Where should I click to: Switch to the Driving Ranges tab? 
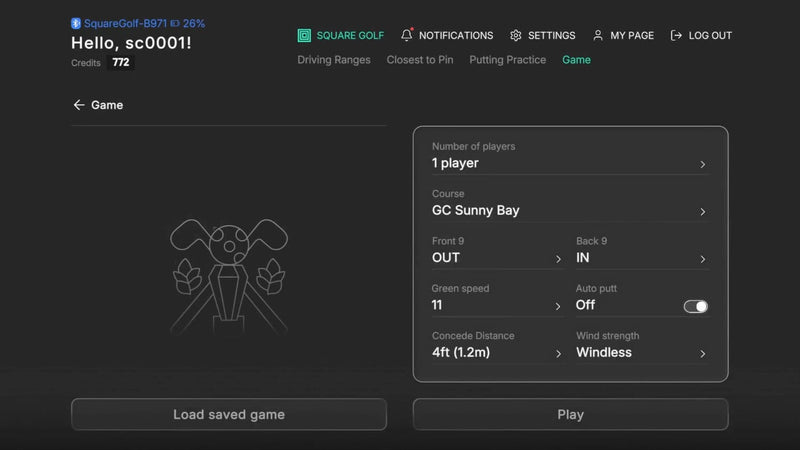point(334,60)
